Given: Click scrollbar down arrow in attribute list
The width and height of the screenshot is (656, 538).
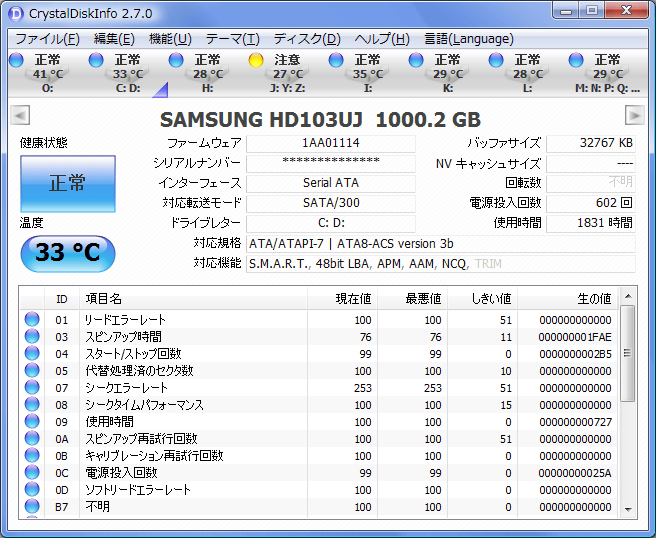Looking at the screenshot, I should tap(628, 510).
